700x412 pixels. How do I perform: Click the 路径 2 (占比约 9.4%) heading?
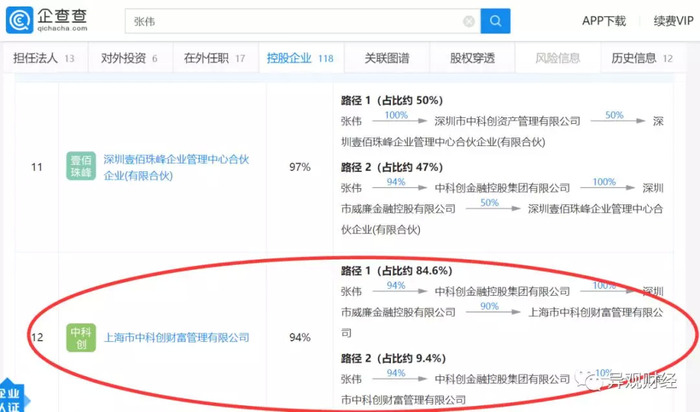pyautogui.click(x=393, y=358)
